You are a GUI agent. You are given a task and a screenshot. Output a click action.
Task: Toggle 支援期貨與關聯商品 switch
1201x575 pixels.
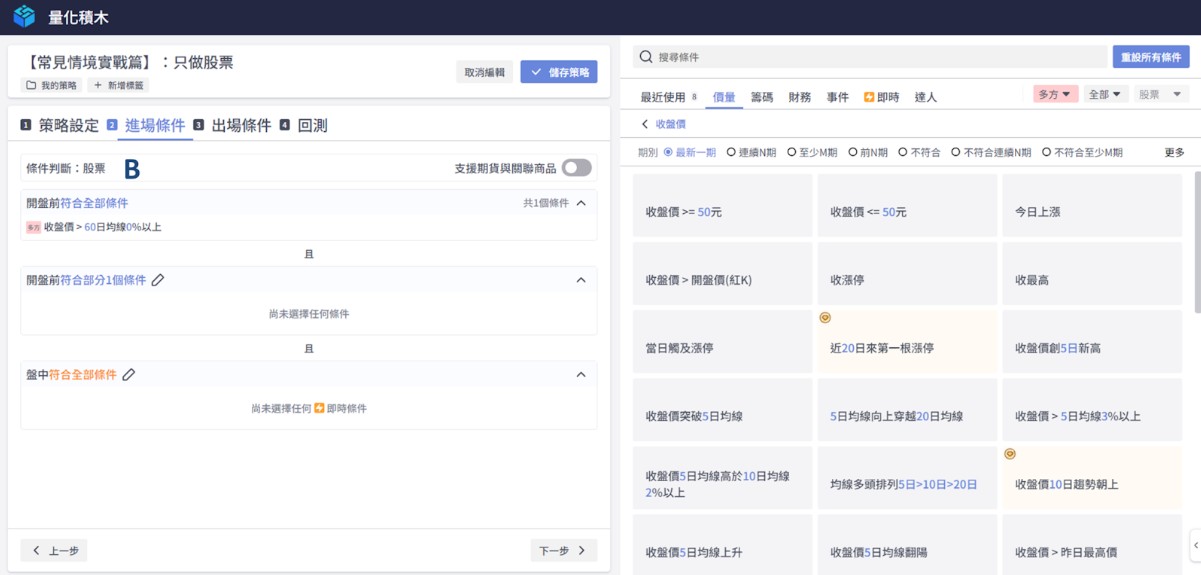(x=576, y=168)
